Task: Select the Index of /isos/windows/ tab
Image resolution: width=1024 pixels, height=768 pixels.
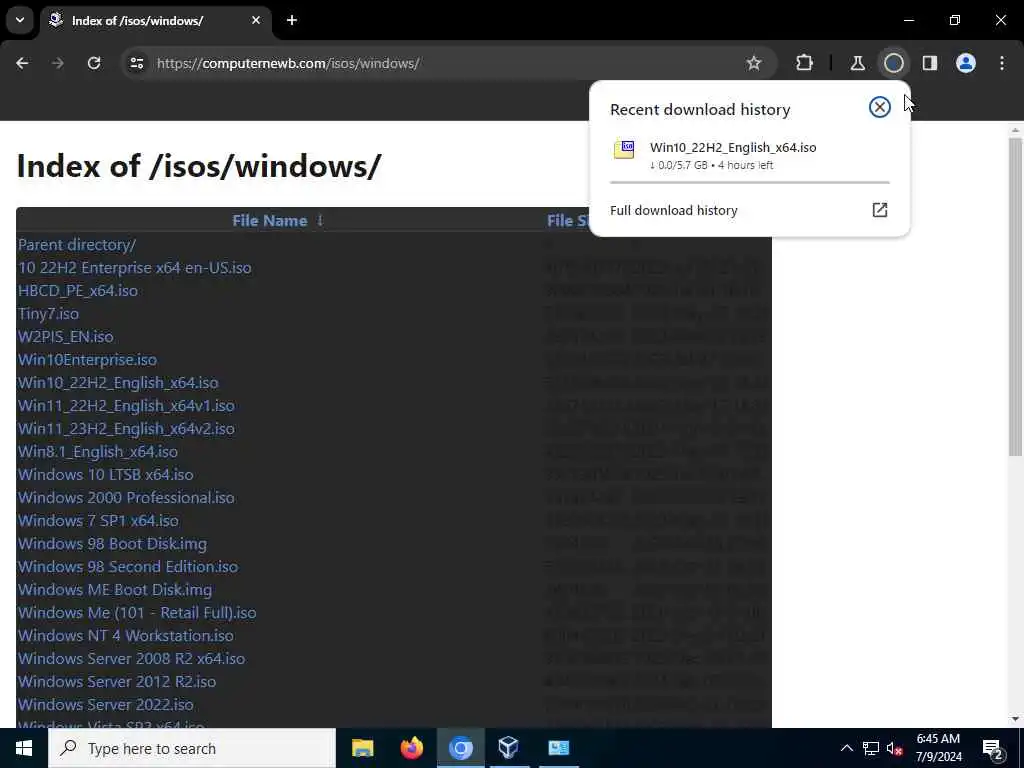Action: click(x=155, y=20)
